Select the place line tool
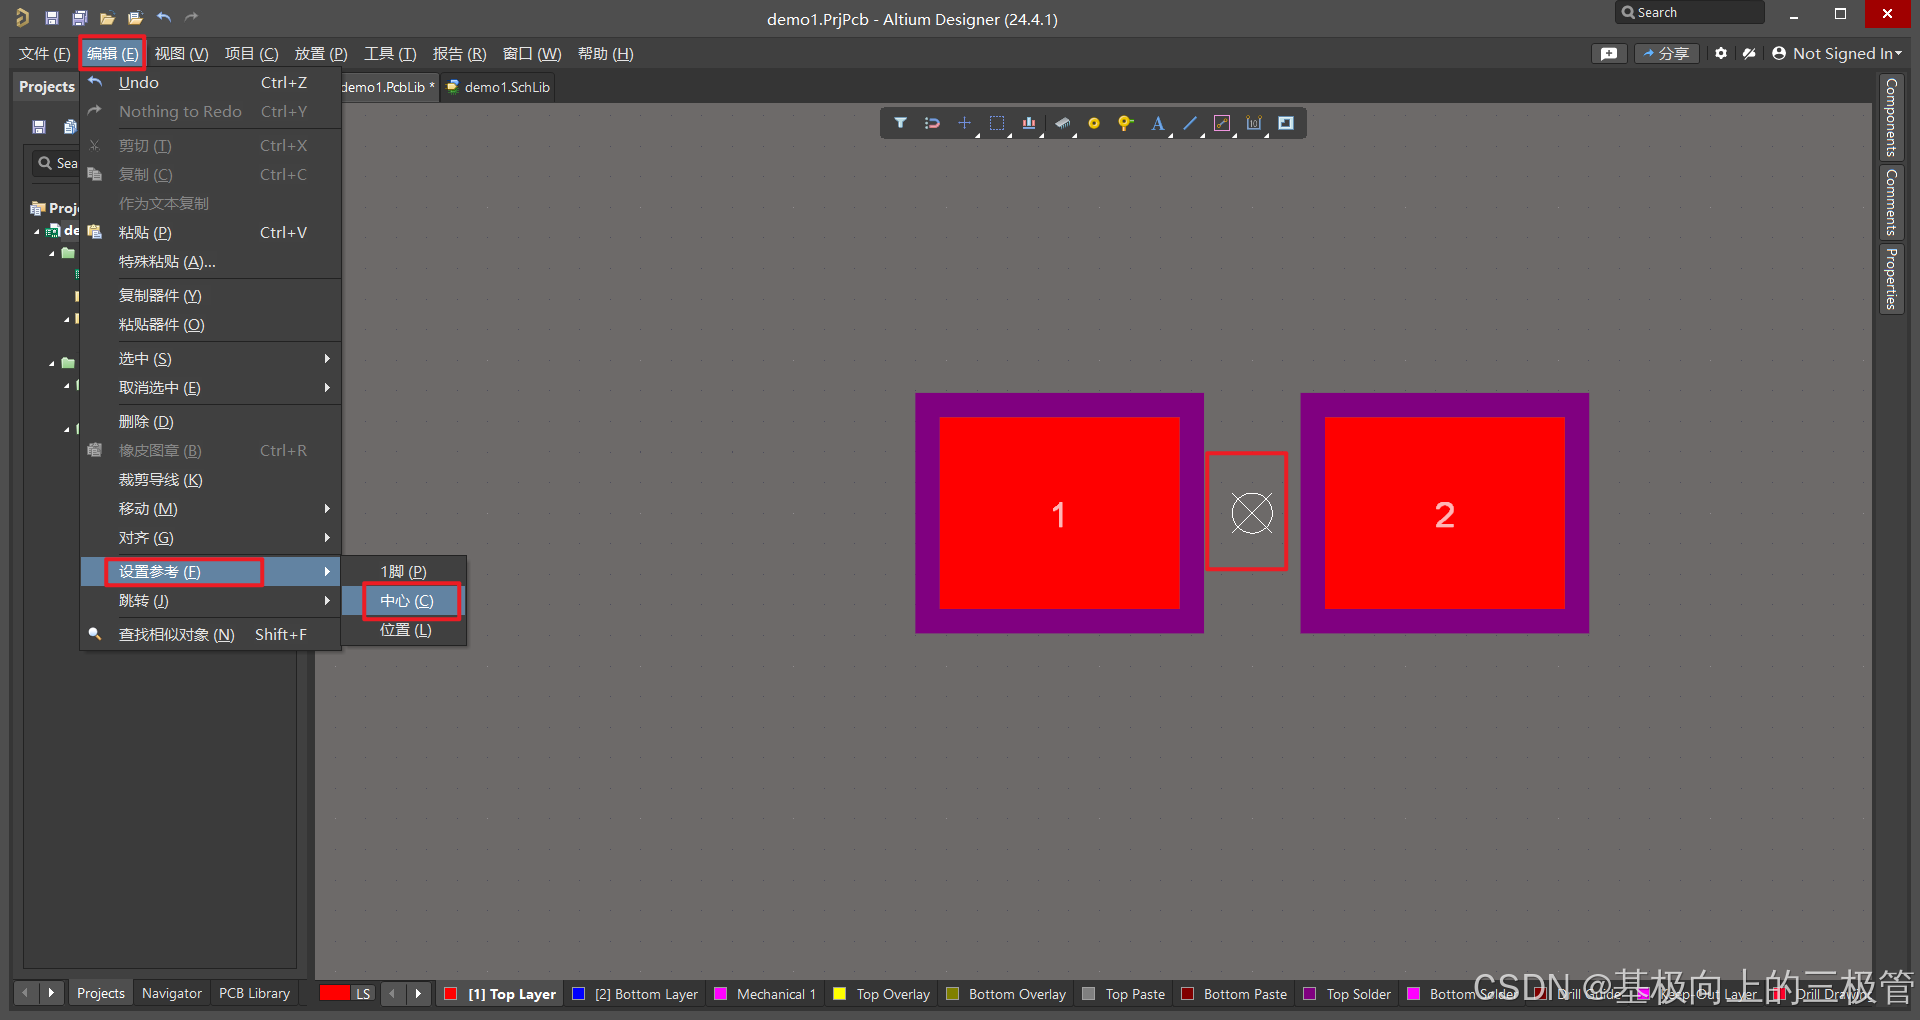The image size is (1920, 1020). (x=1190, y=123)
